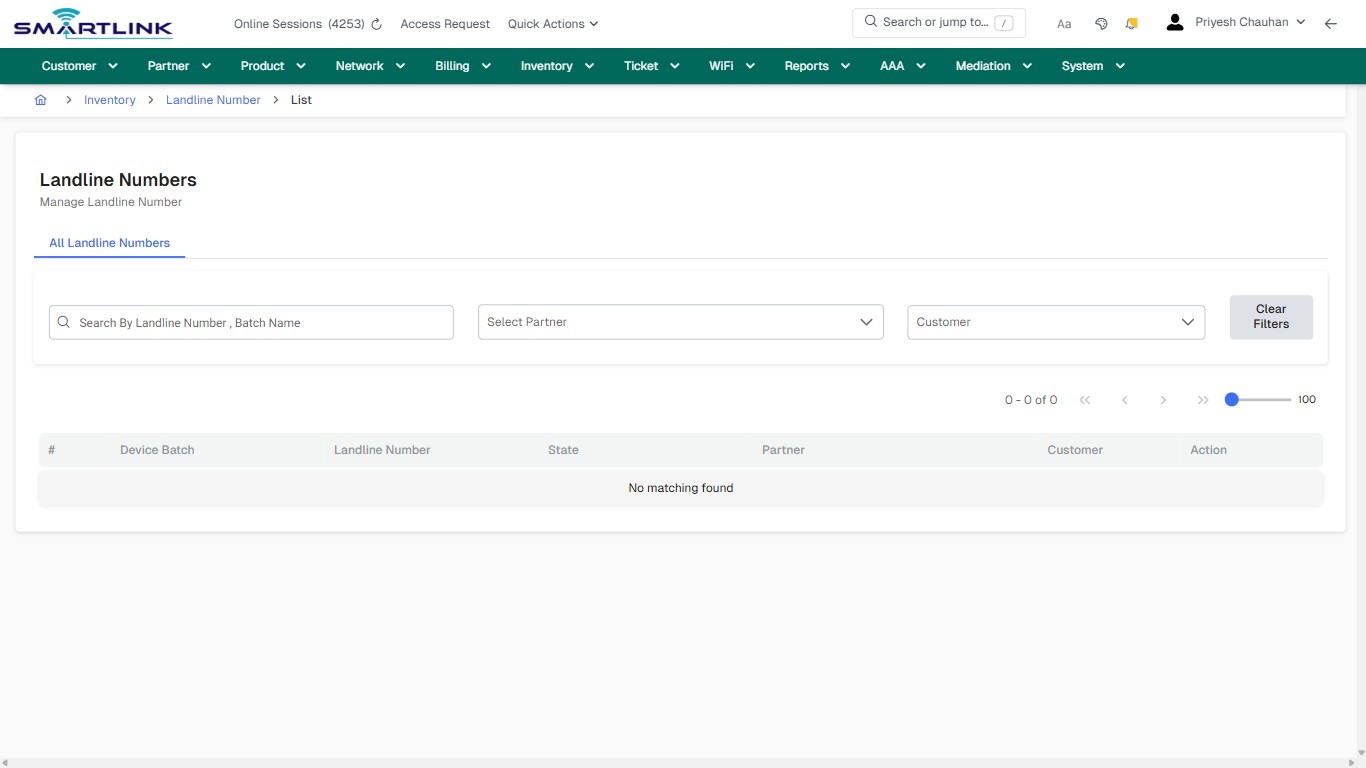1366x768 pixels.
Task: Expand the Select Partner dropdown
Action: (680, 322)
